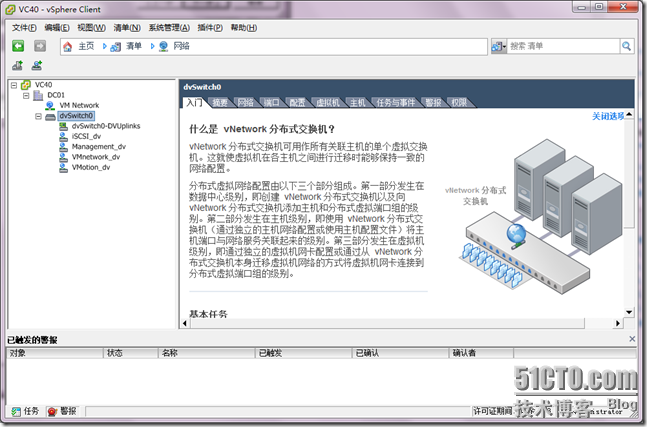The height and width of the screenshot is (427, 647).
Task: Switch to the 任务与事件 tab
Action: tap(395, 103)
